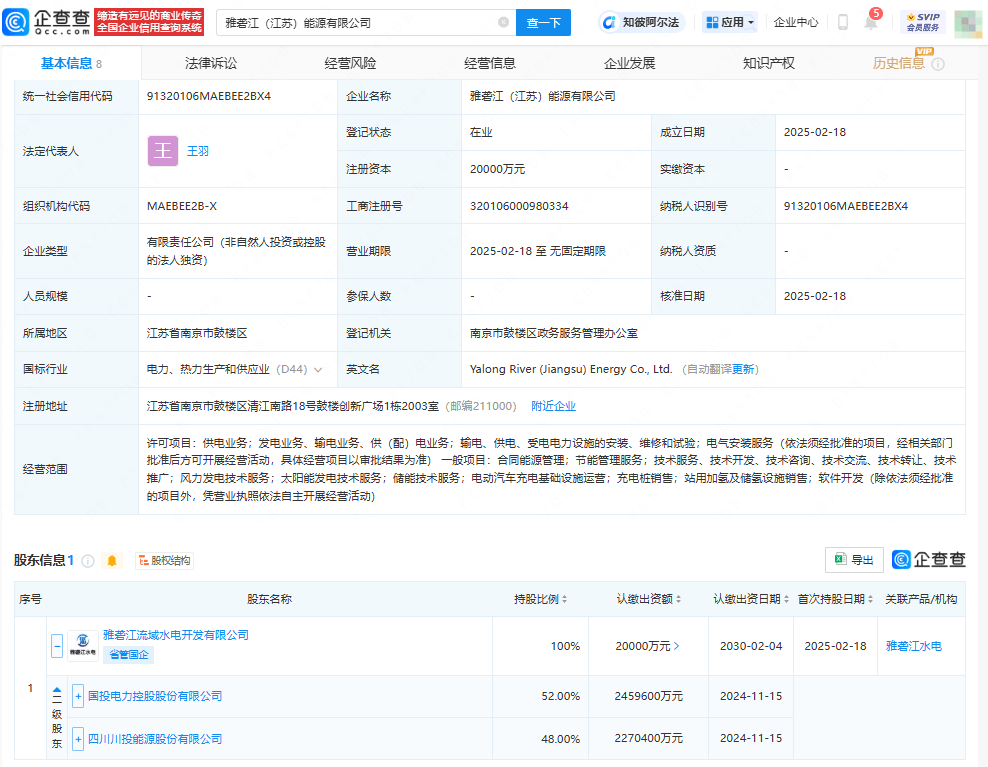Screen dimensions: 988x767
Task: Expand 20000万元 capital details arrow
Action: click(x=677, y=646)
